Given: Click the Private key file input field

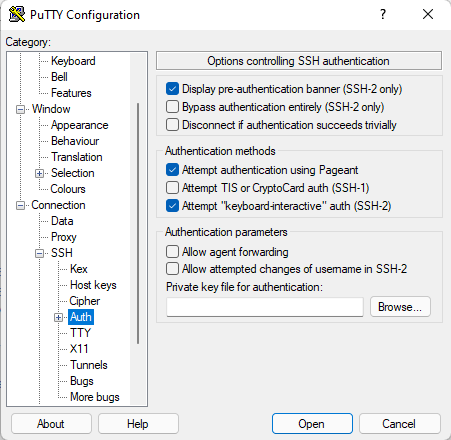Looking at the screenshot, I should coord(265,307).
